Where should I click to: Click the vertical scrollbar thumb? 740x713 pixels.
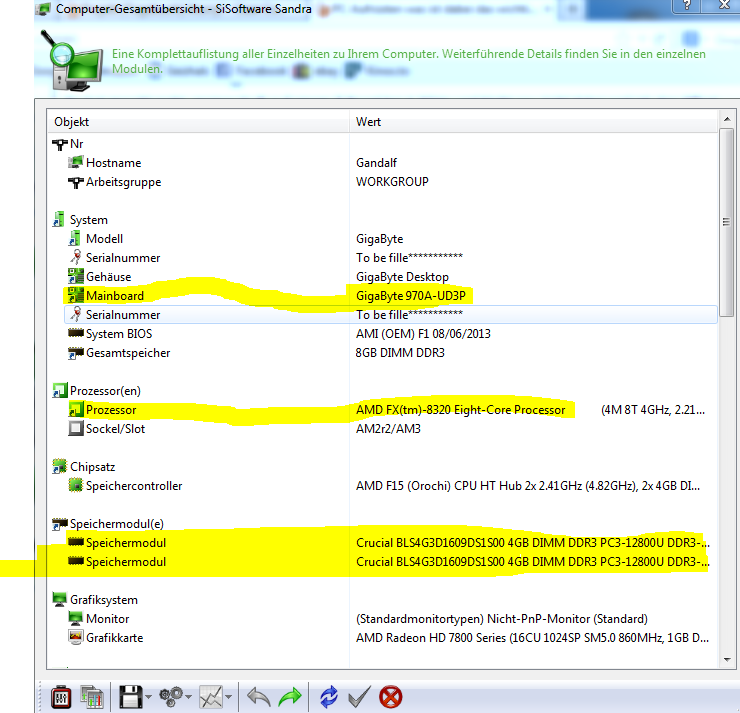(727, 222)
